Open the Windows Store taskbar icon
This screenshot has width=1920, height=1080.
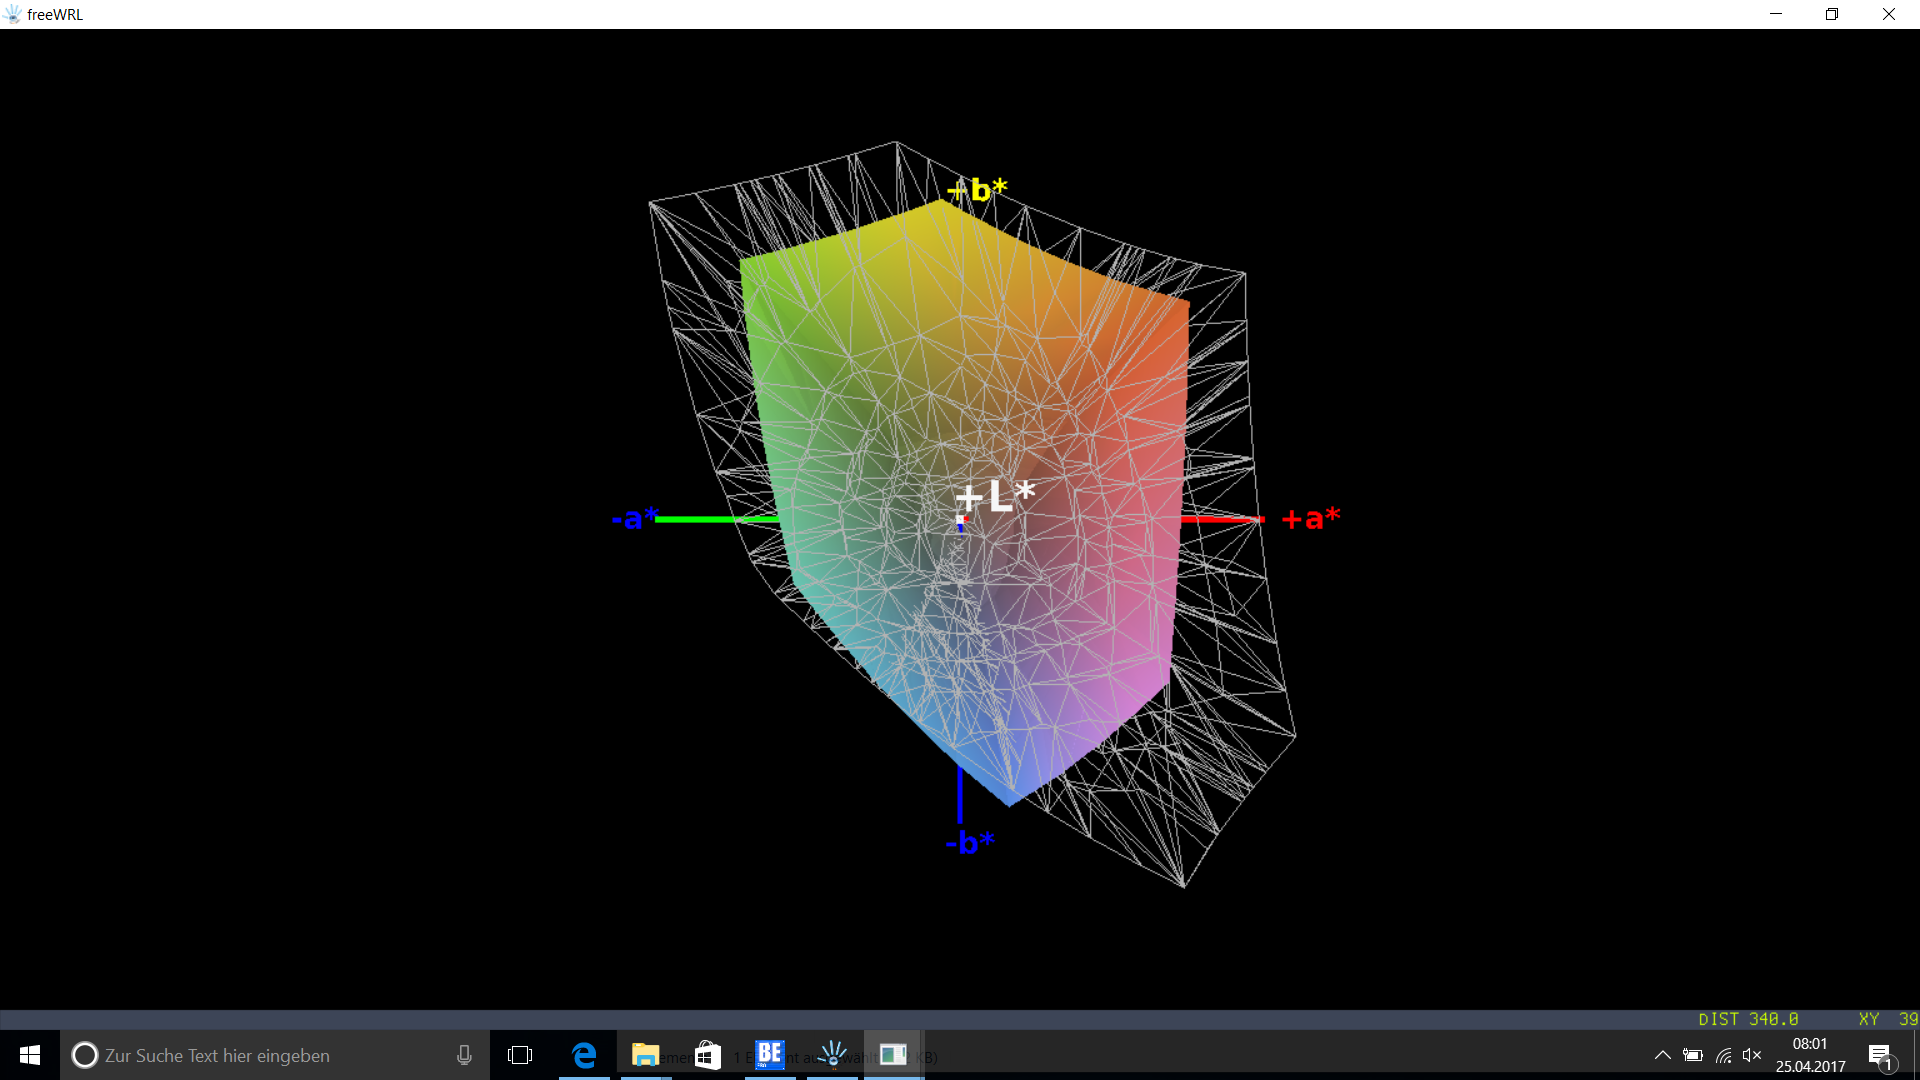pos(708,1055)
